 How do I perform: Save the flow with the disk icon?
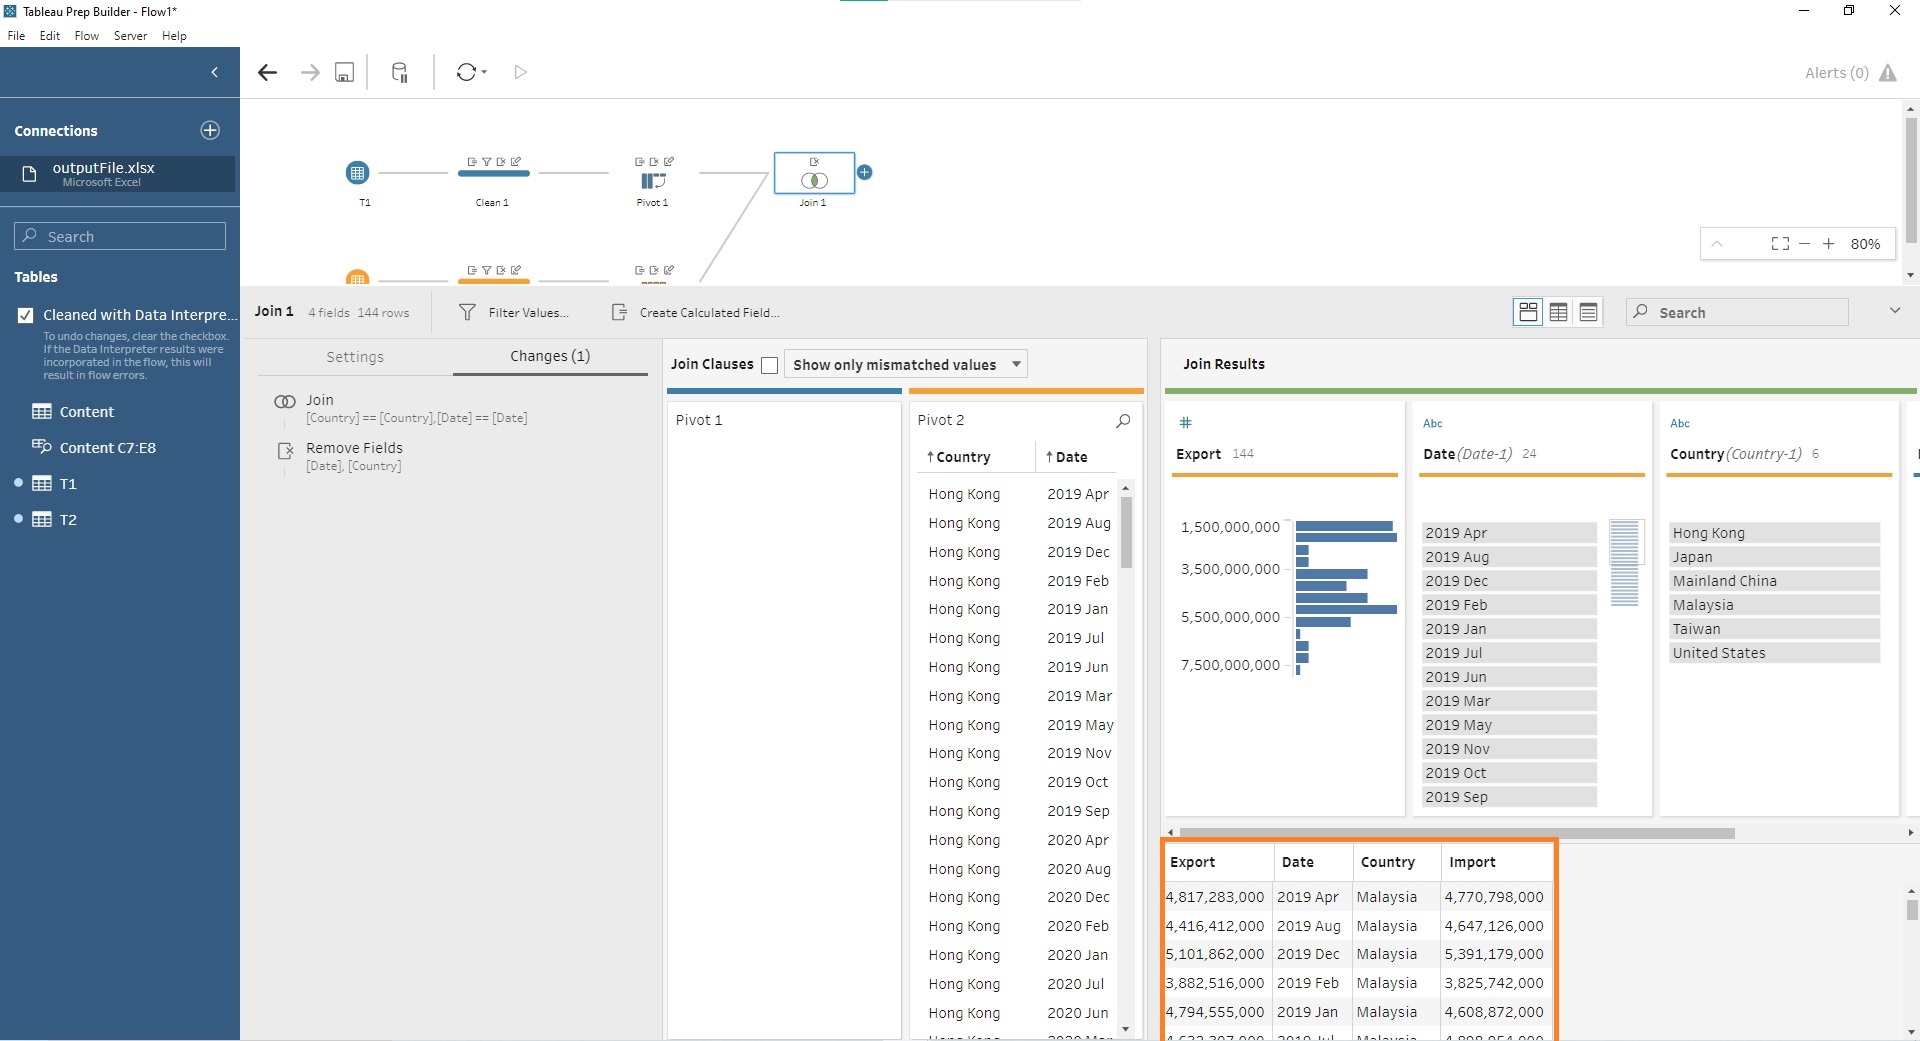tap(344, 72)
